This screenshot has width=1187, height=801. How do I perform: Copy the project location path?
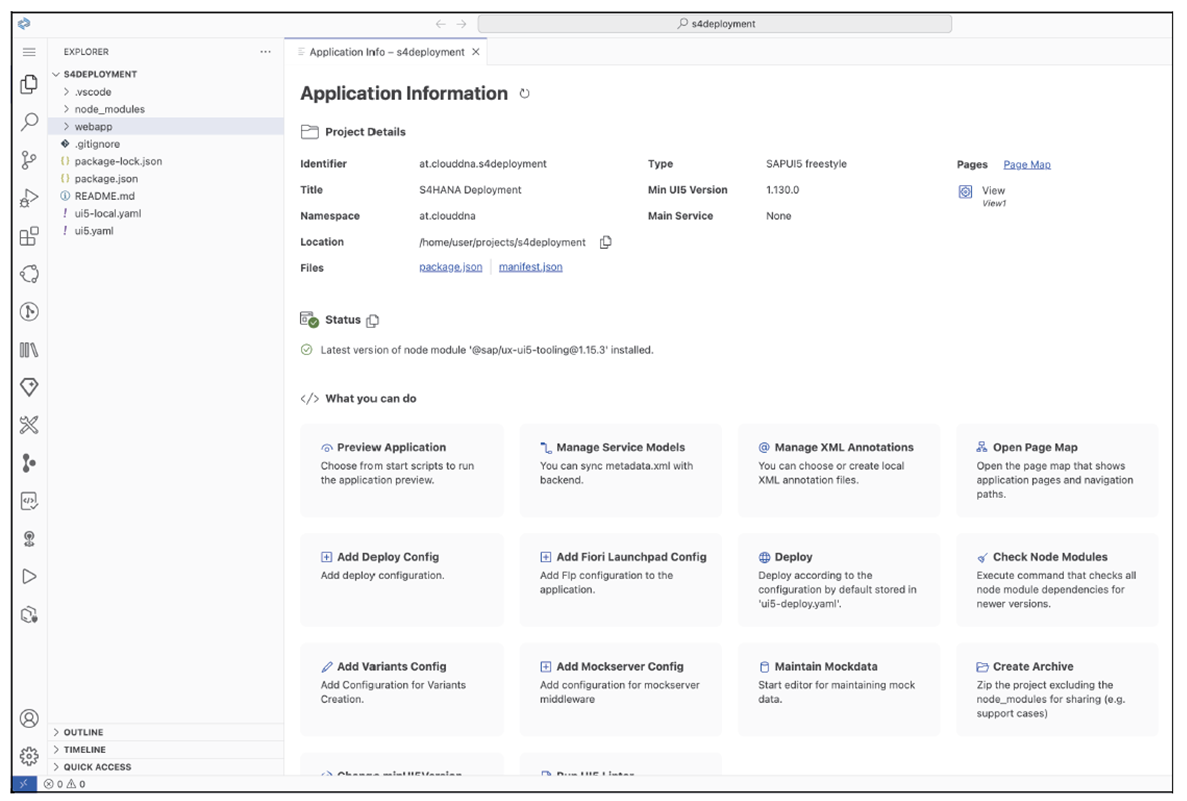606,242
